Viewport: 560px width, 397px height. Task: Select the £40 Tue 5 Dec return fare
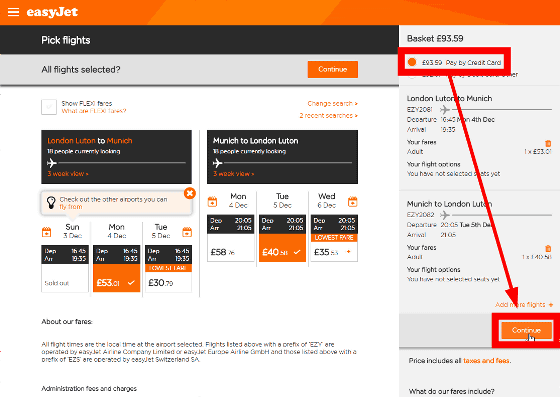coord(282,238)
